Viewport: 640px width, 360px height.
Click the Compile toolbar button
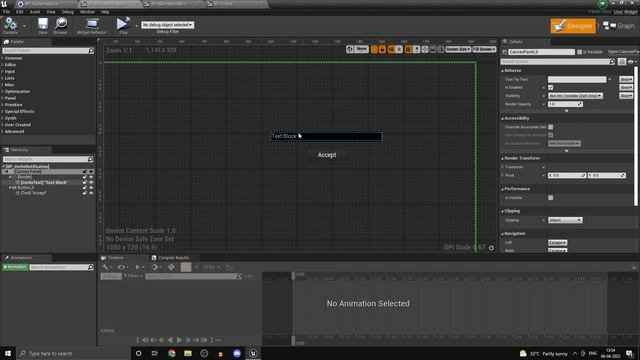10,26
